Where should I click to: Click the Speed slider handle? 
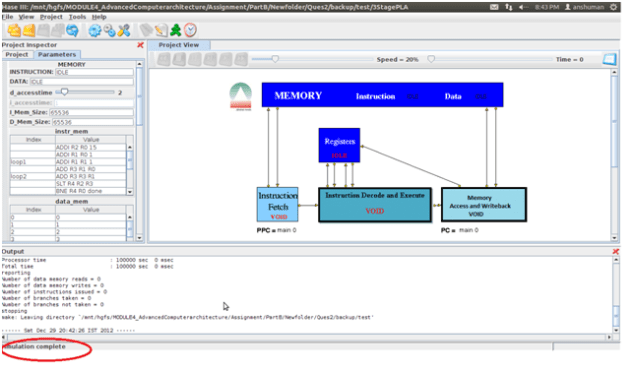(275, 59)
